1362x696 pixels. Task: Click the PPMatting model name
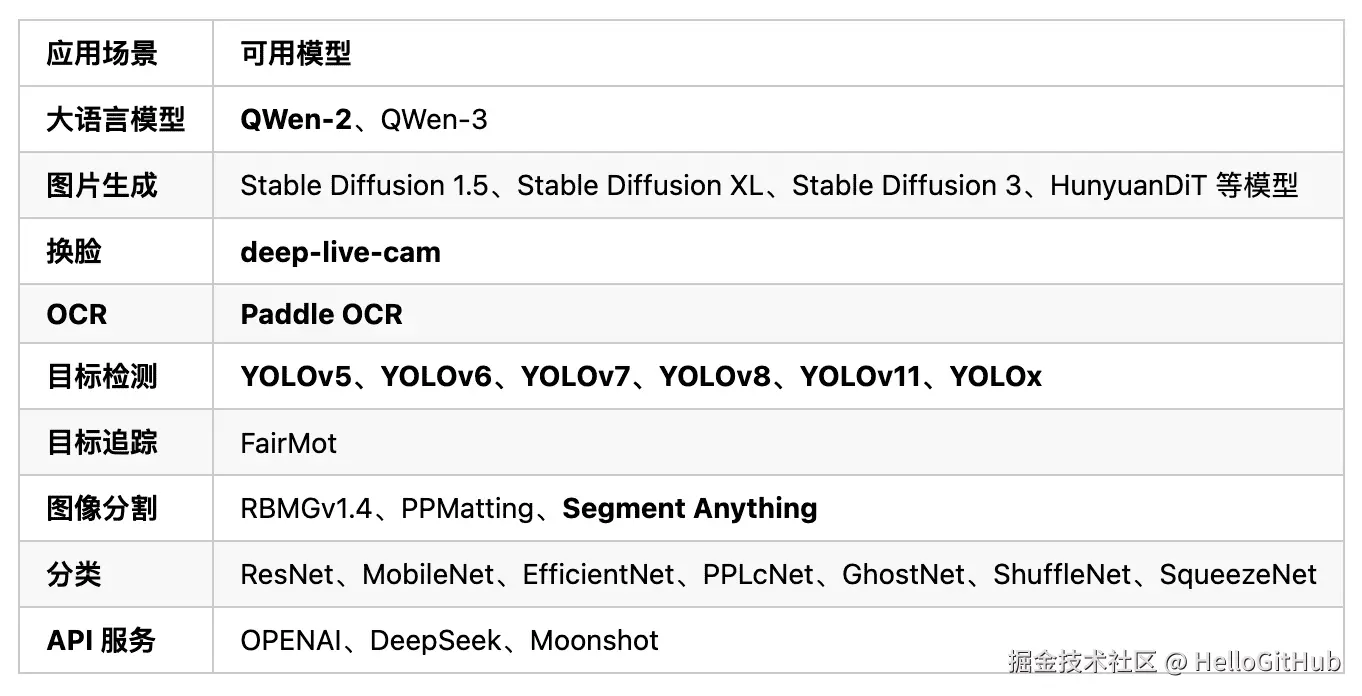(x=467, y=509)
